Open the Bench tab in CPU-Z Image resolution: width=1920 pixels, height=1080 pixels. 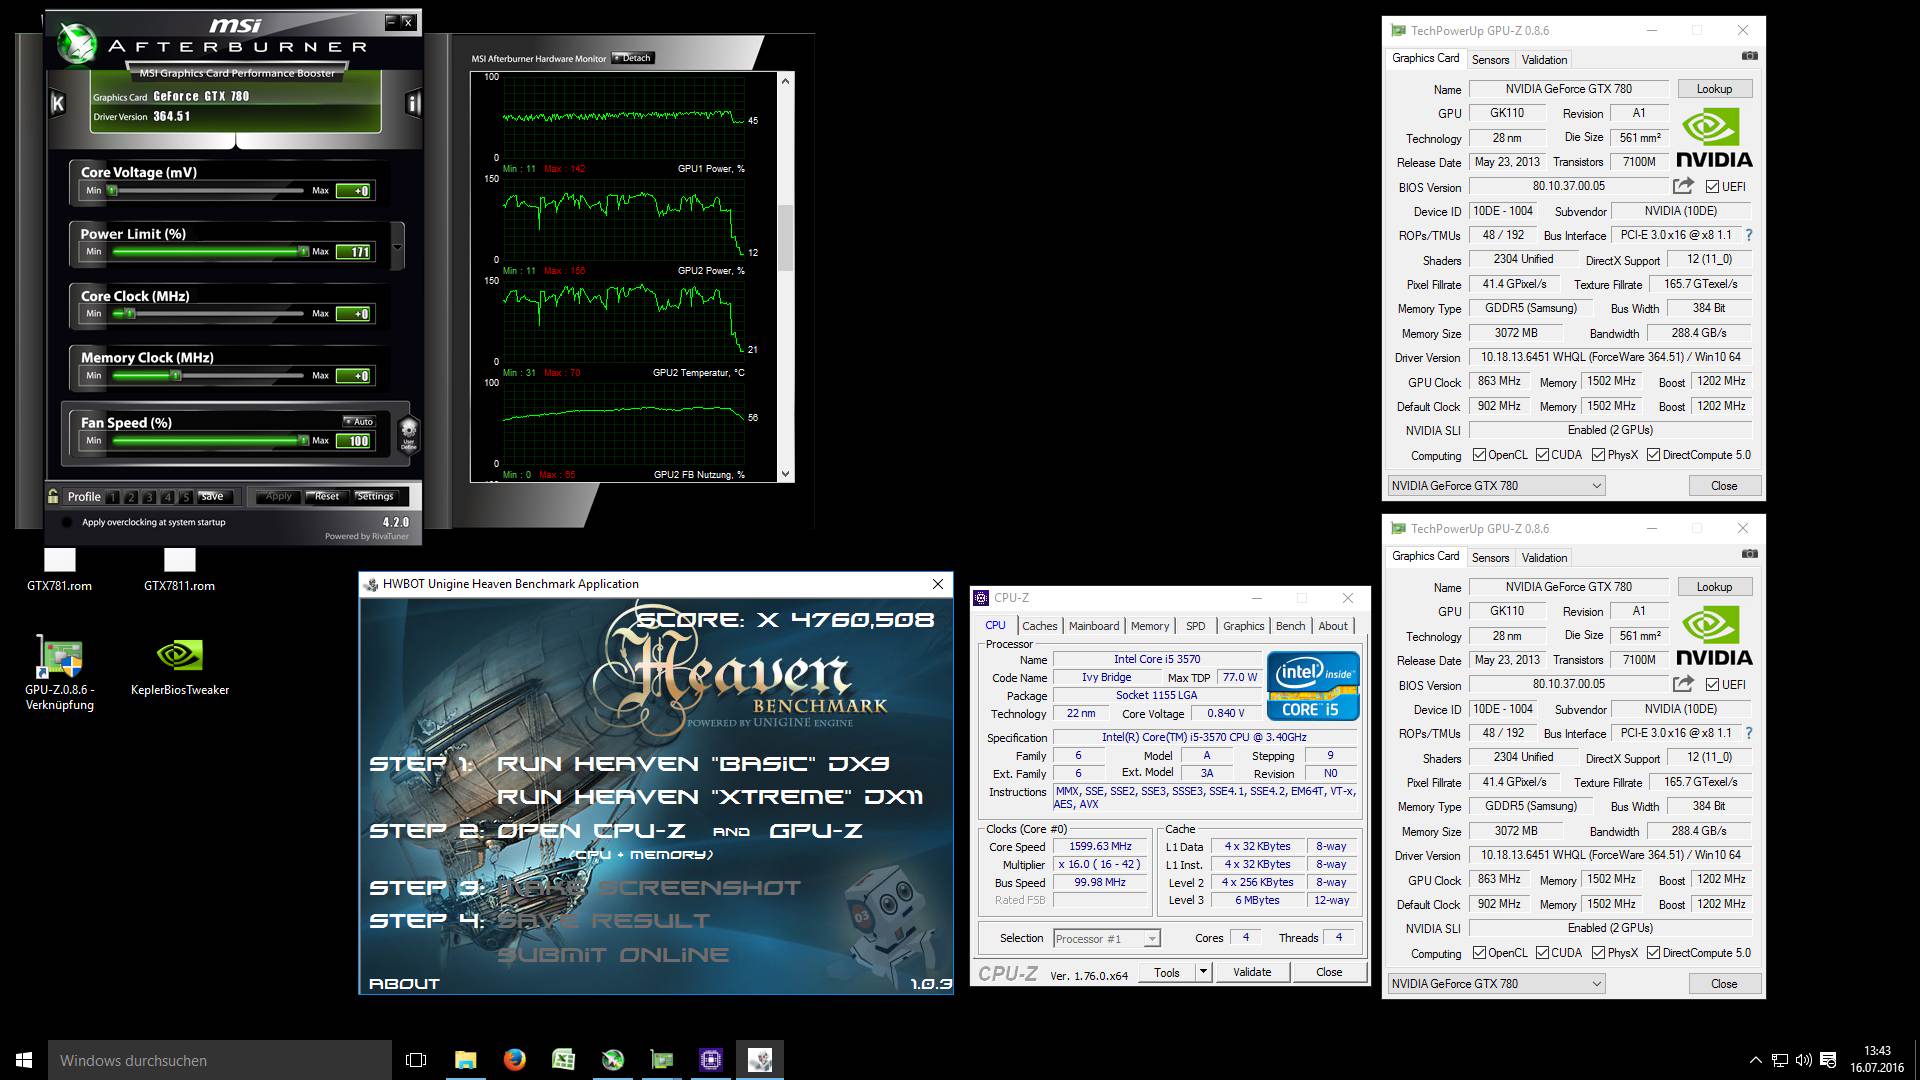[1290, 626]
